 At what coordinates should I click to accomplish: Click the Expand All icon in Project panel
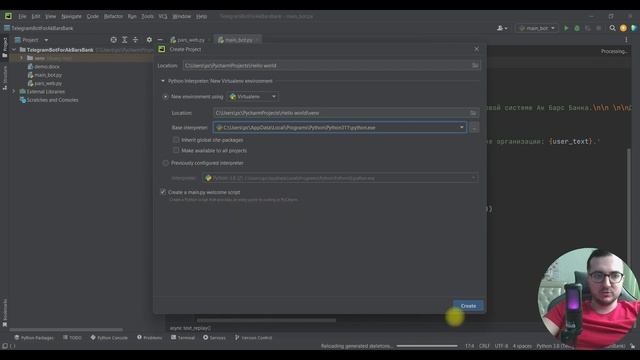tap(124, 40)
